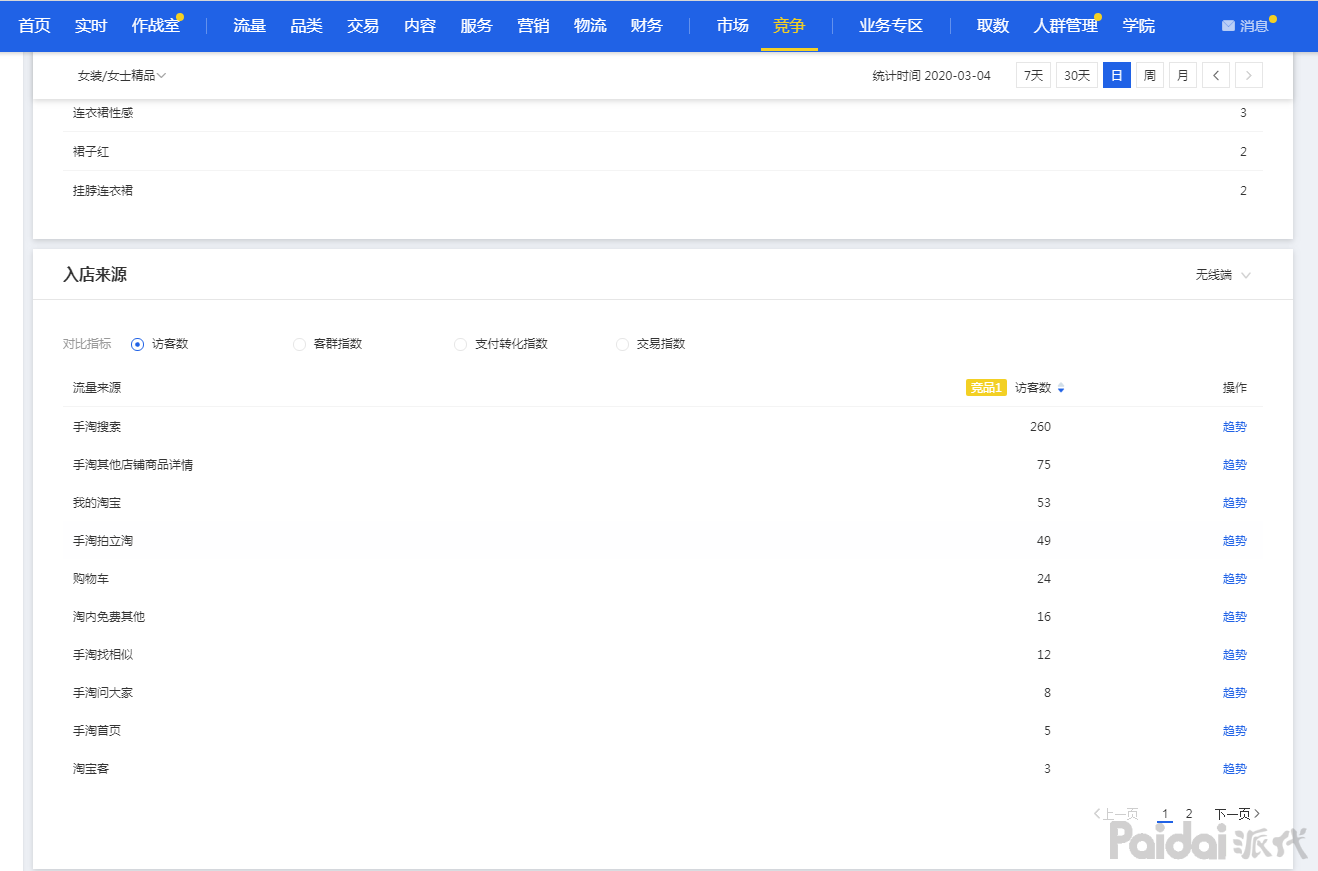This screenshot has height=871, width=1318.
Task: View 趋势 for 我的淘宝
Action: (x=1235, y=503)
